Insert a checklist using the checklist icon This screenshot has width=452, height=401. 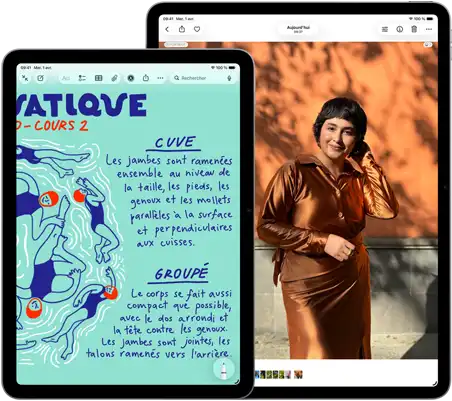pos(82,78)
